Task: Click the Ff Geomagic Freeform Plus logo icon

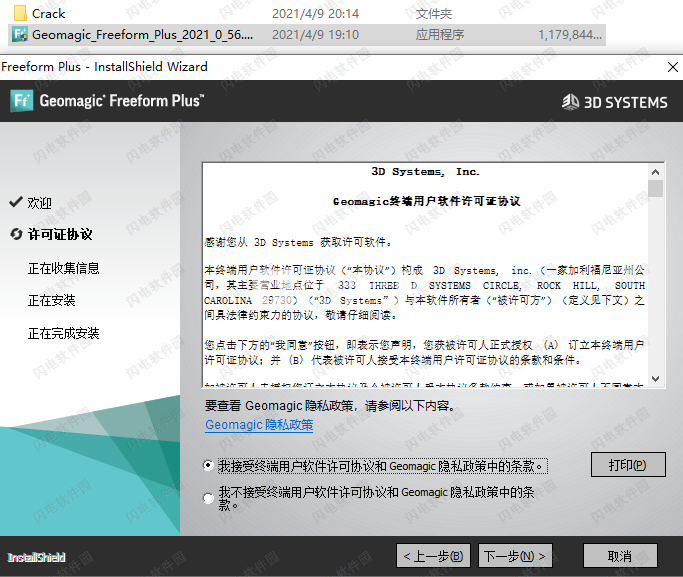Action: pos(21,101)
